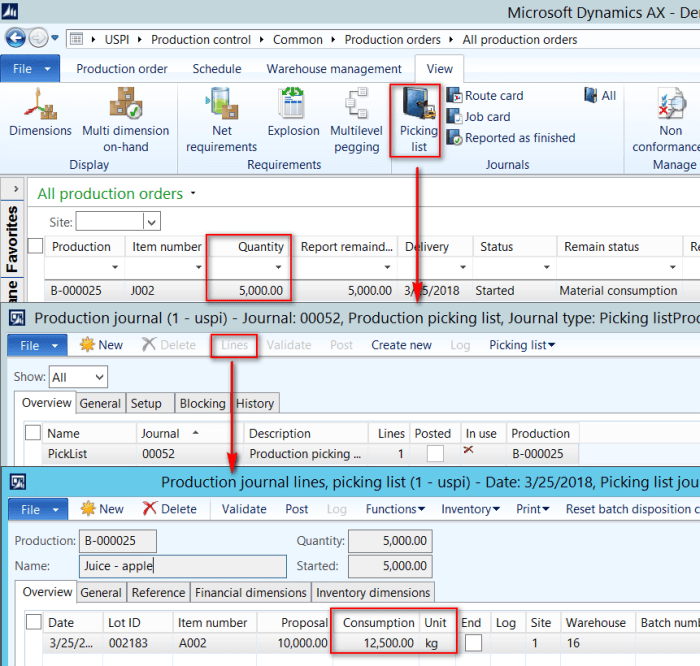Viewport: 700px width, 666px height.
Task: Open the Inventory dimensions tab
Action: 372,592
